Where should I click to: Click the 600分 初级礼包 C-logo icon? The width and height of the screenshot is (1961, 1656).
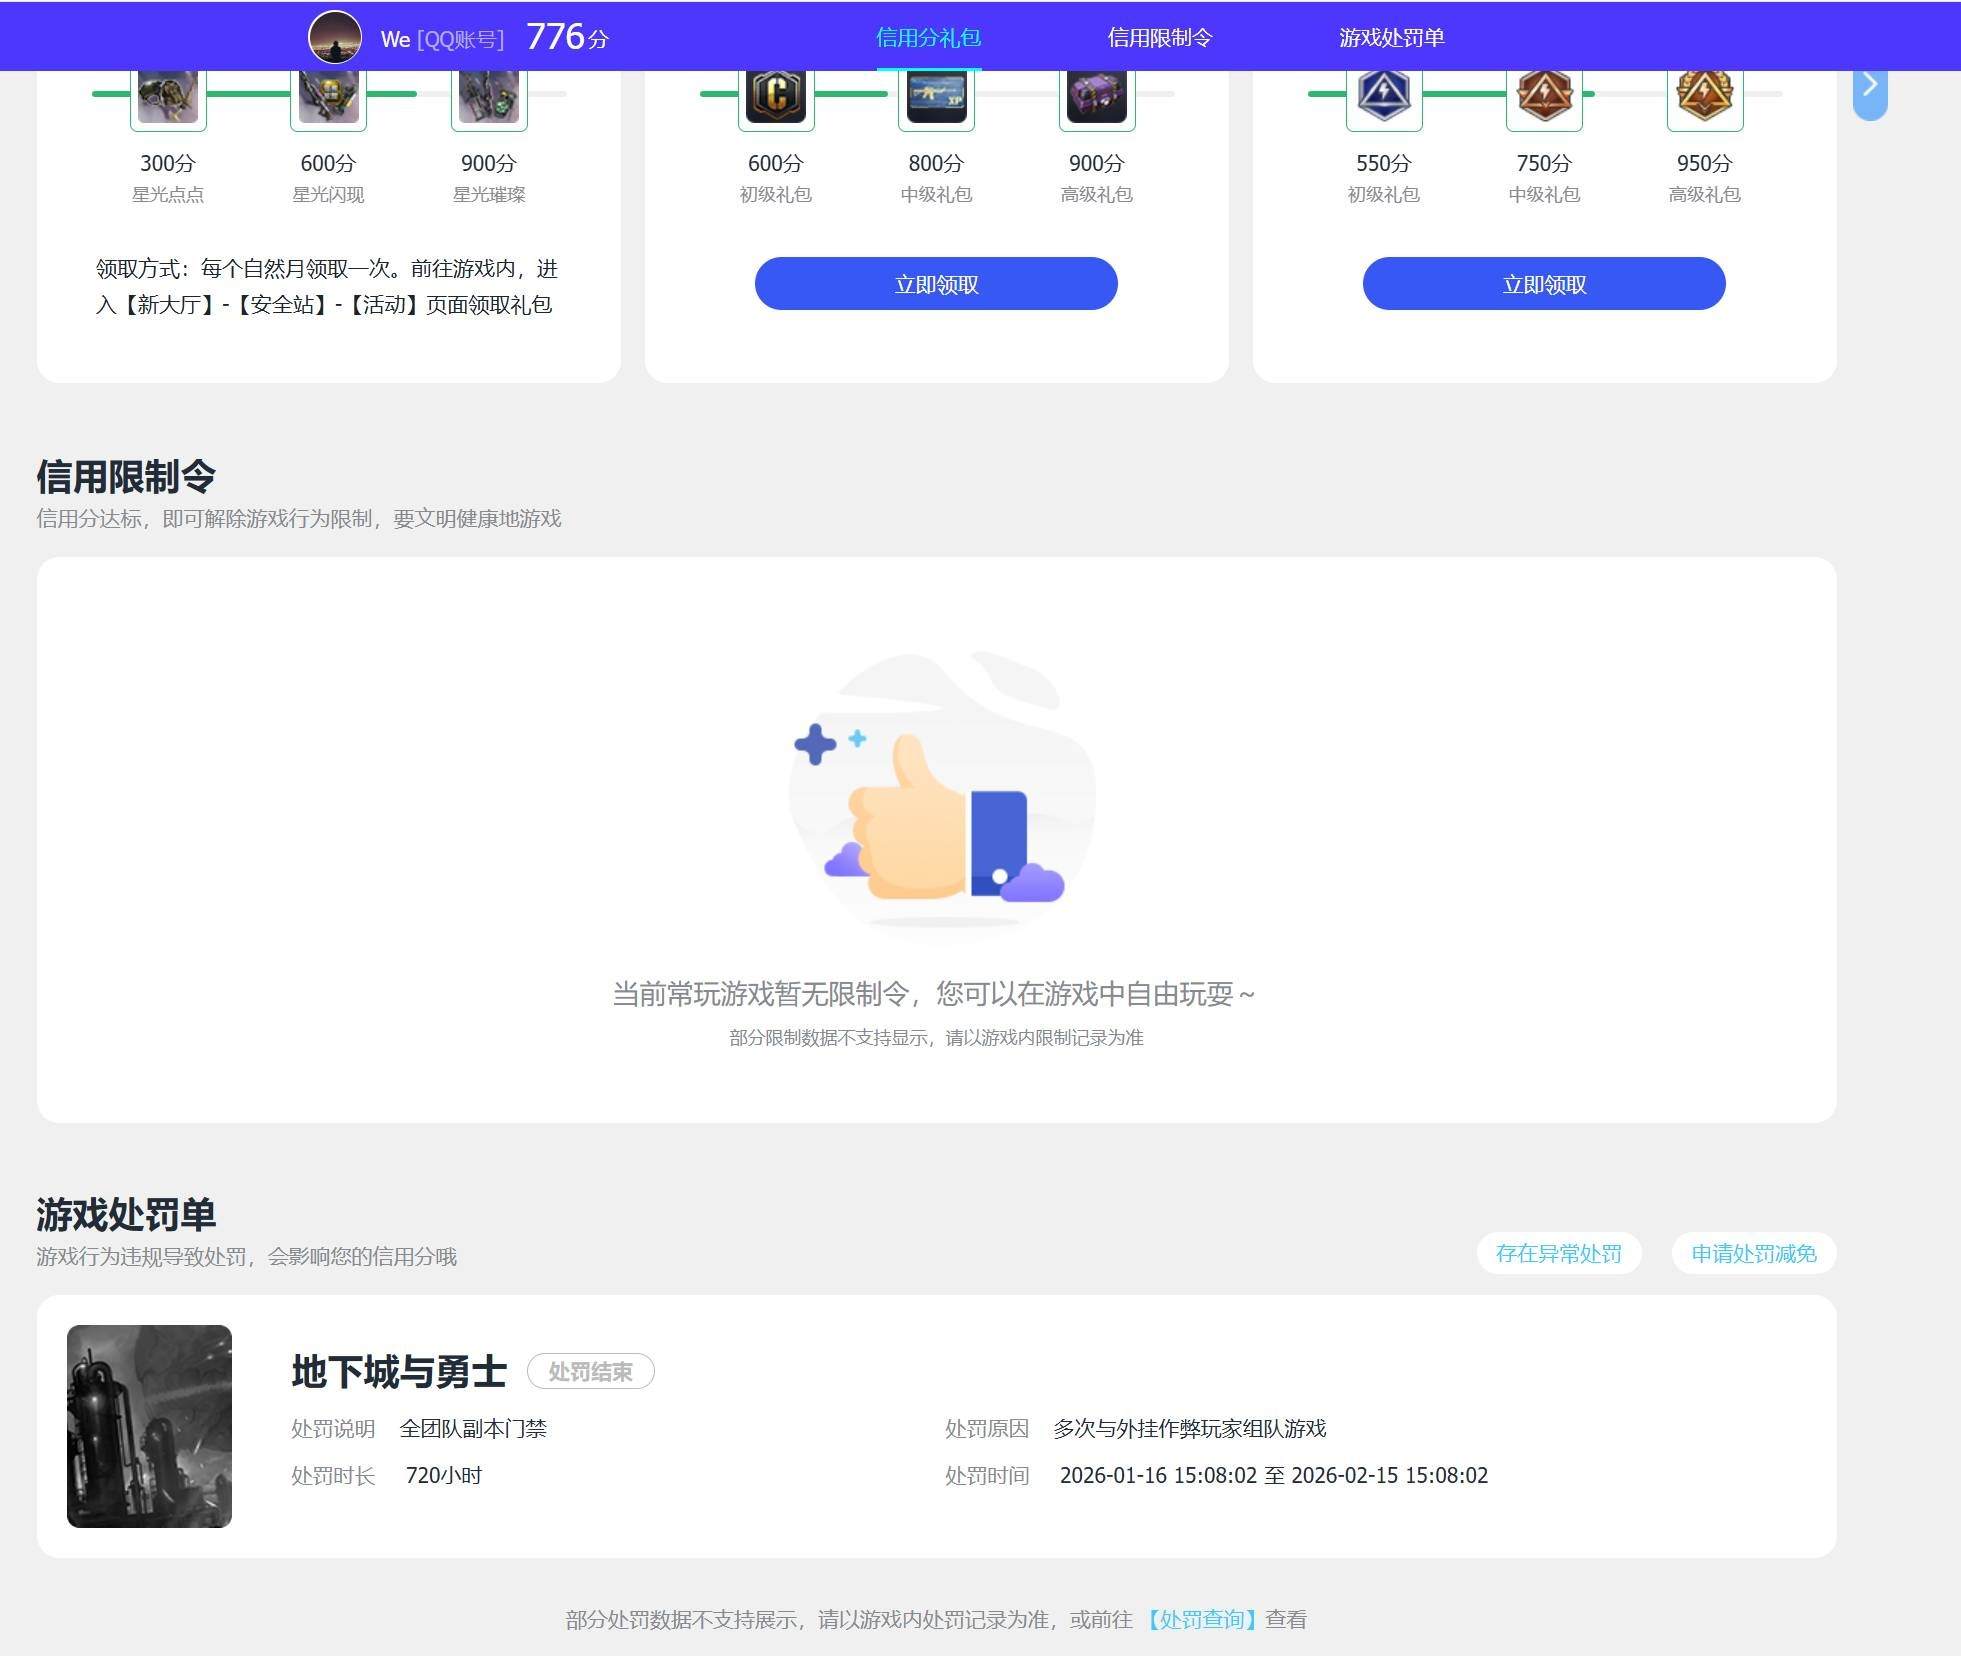776,100
